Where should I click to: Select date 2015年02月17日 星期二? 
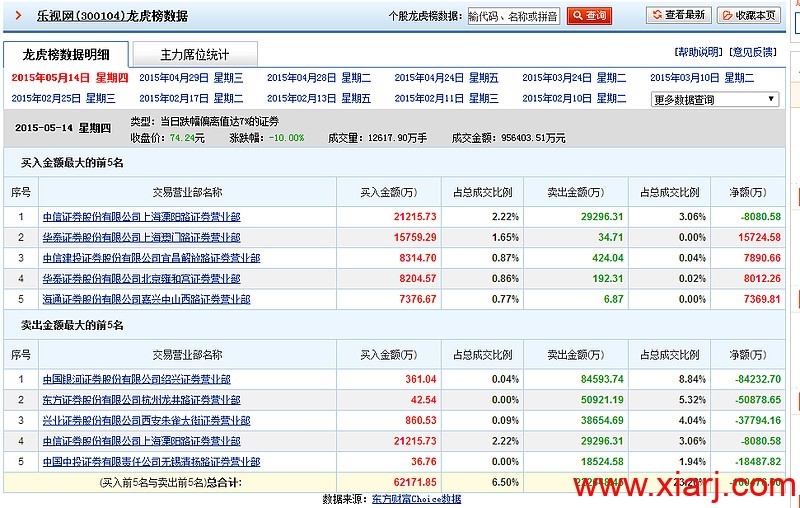tap(191, 98)
